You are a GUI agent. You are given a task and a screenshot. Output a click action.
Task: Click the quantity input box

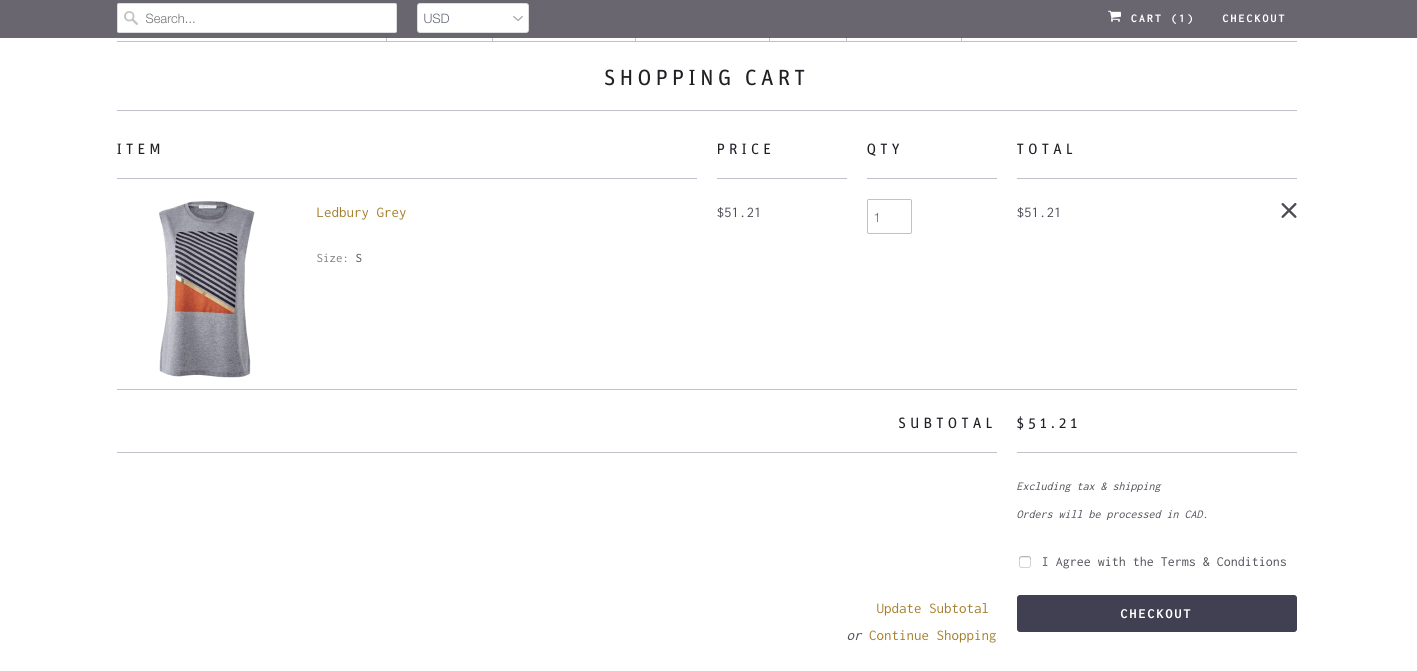click(888, 217)
